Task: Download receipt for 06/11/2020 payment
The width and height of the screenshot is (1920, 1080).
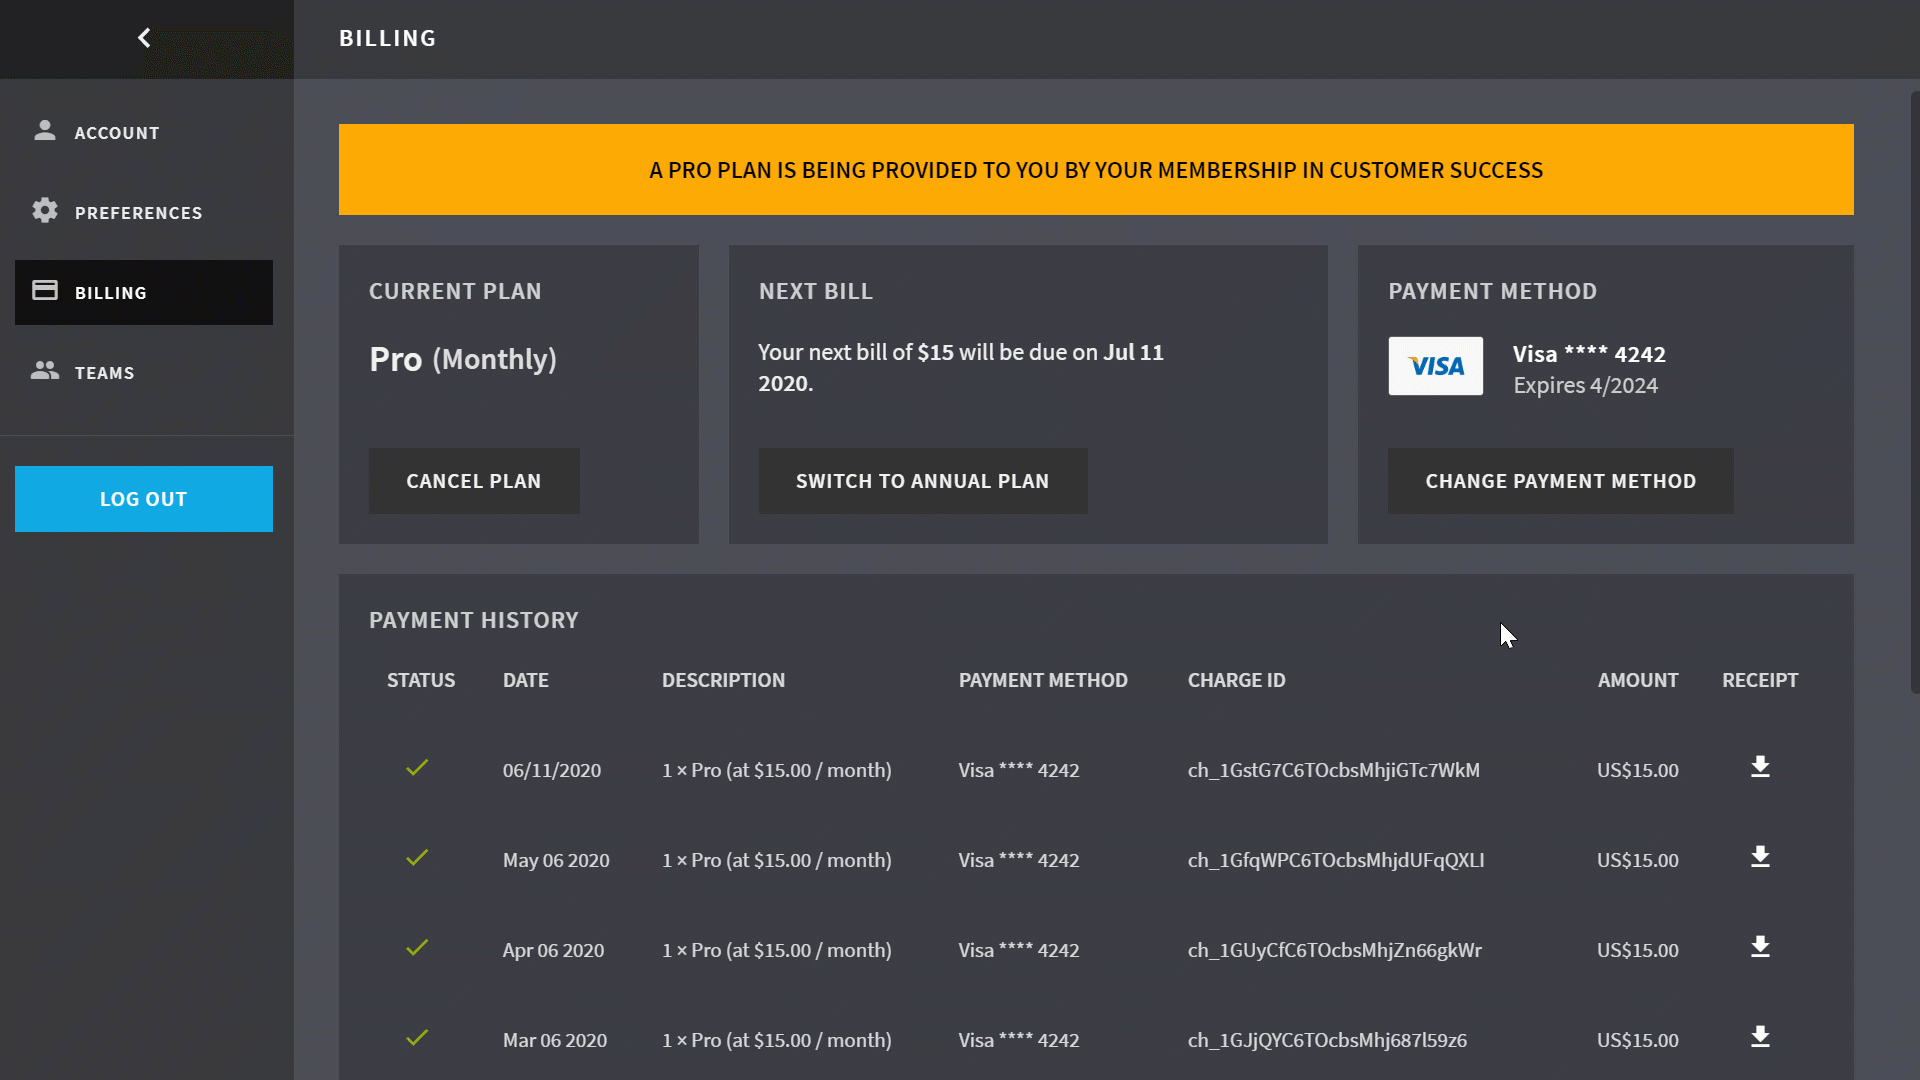Action: point(1760,767)
